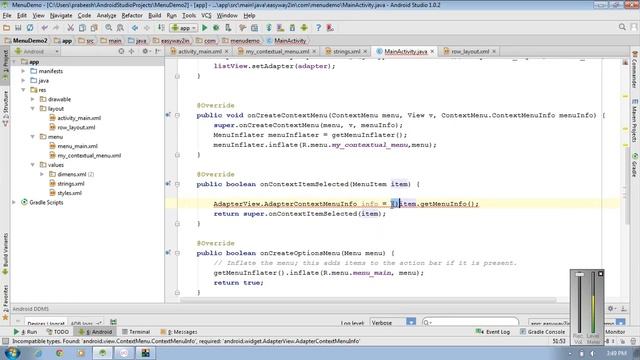Close the strings.xml tab
Viewport: 640px width, 360px height.
click(x=365, y=51)
